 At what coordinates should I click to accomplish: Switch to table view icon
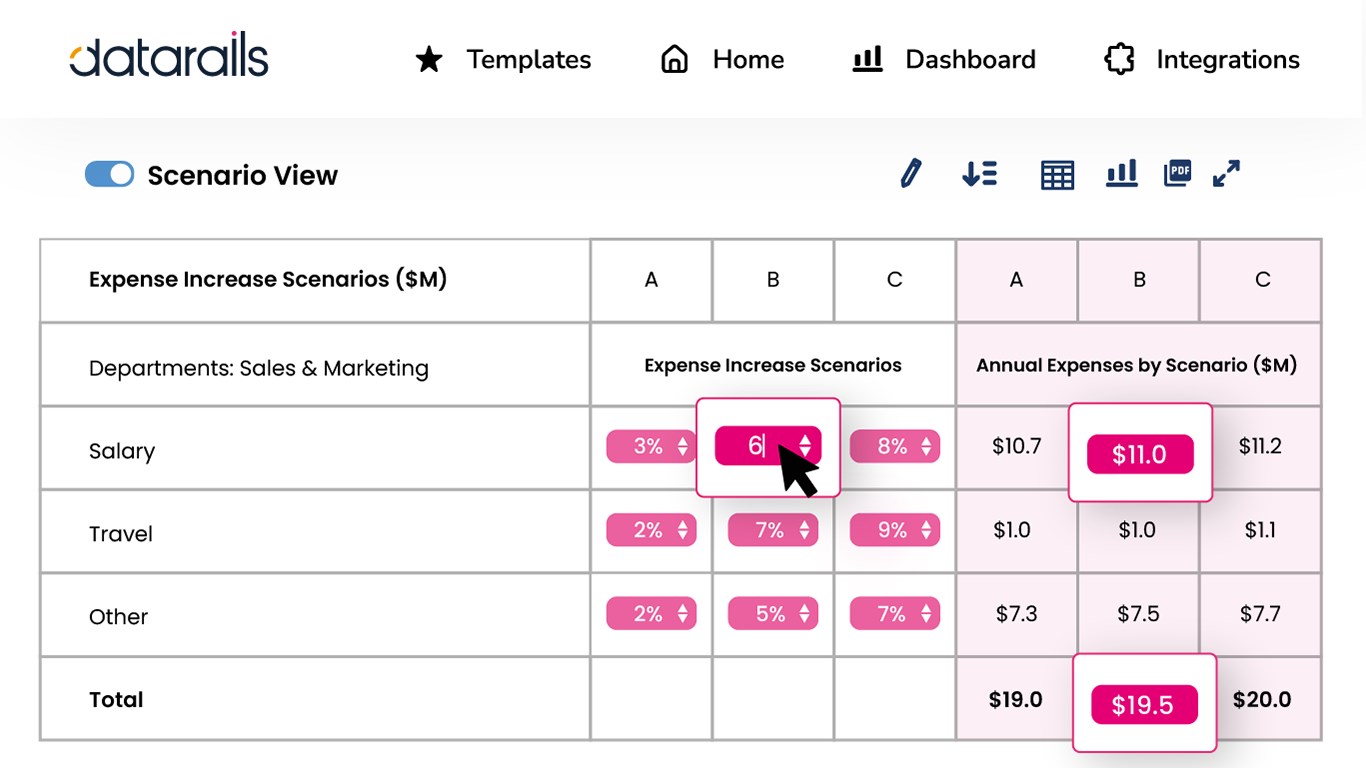(1057, 175)
